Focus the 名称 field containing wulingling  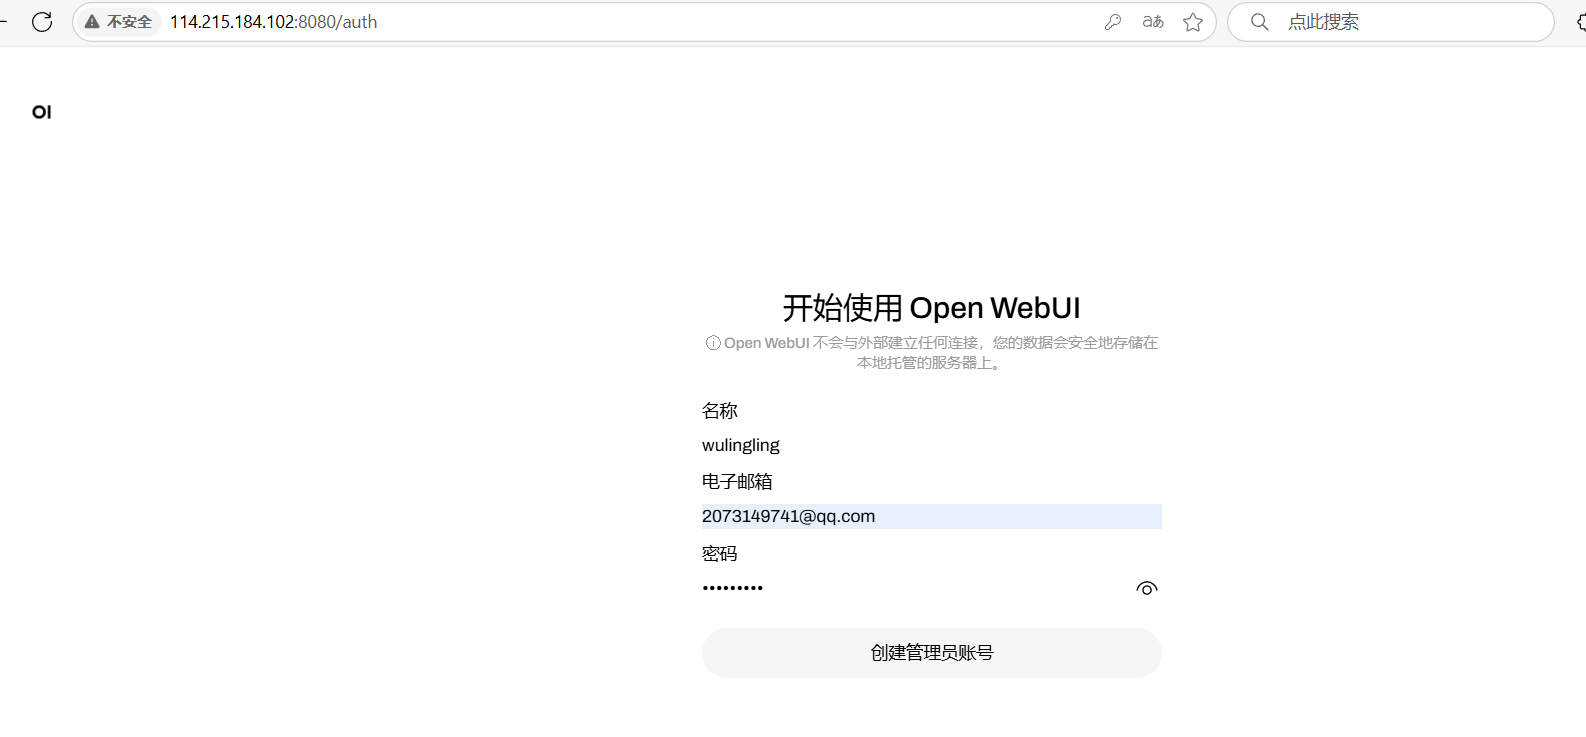[932, 445]
